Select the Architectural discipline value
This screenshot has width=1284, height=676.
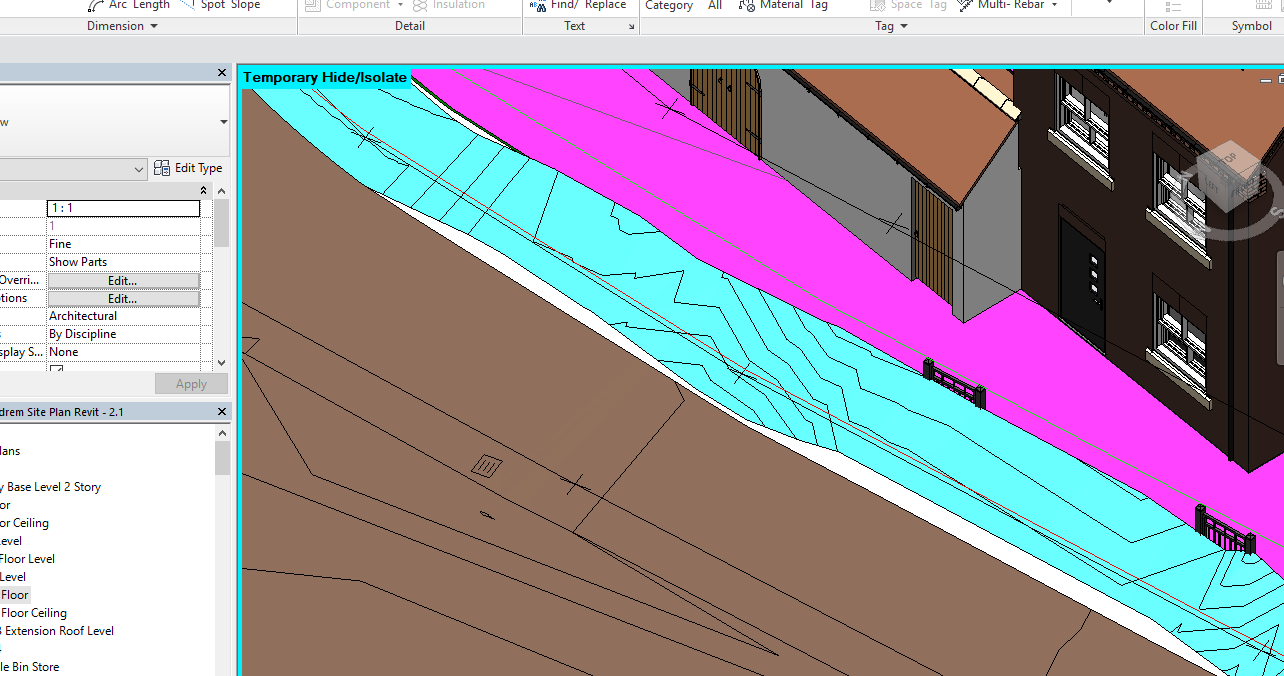(x=123, y=316)
